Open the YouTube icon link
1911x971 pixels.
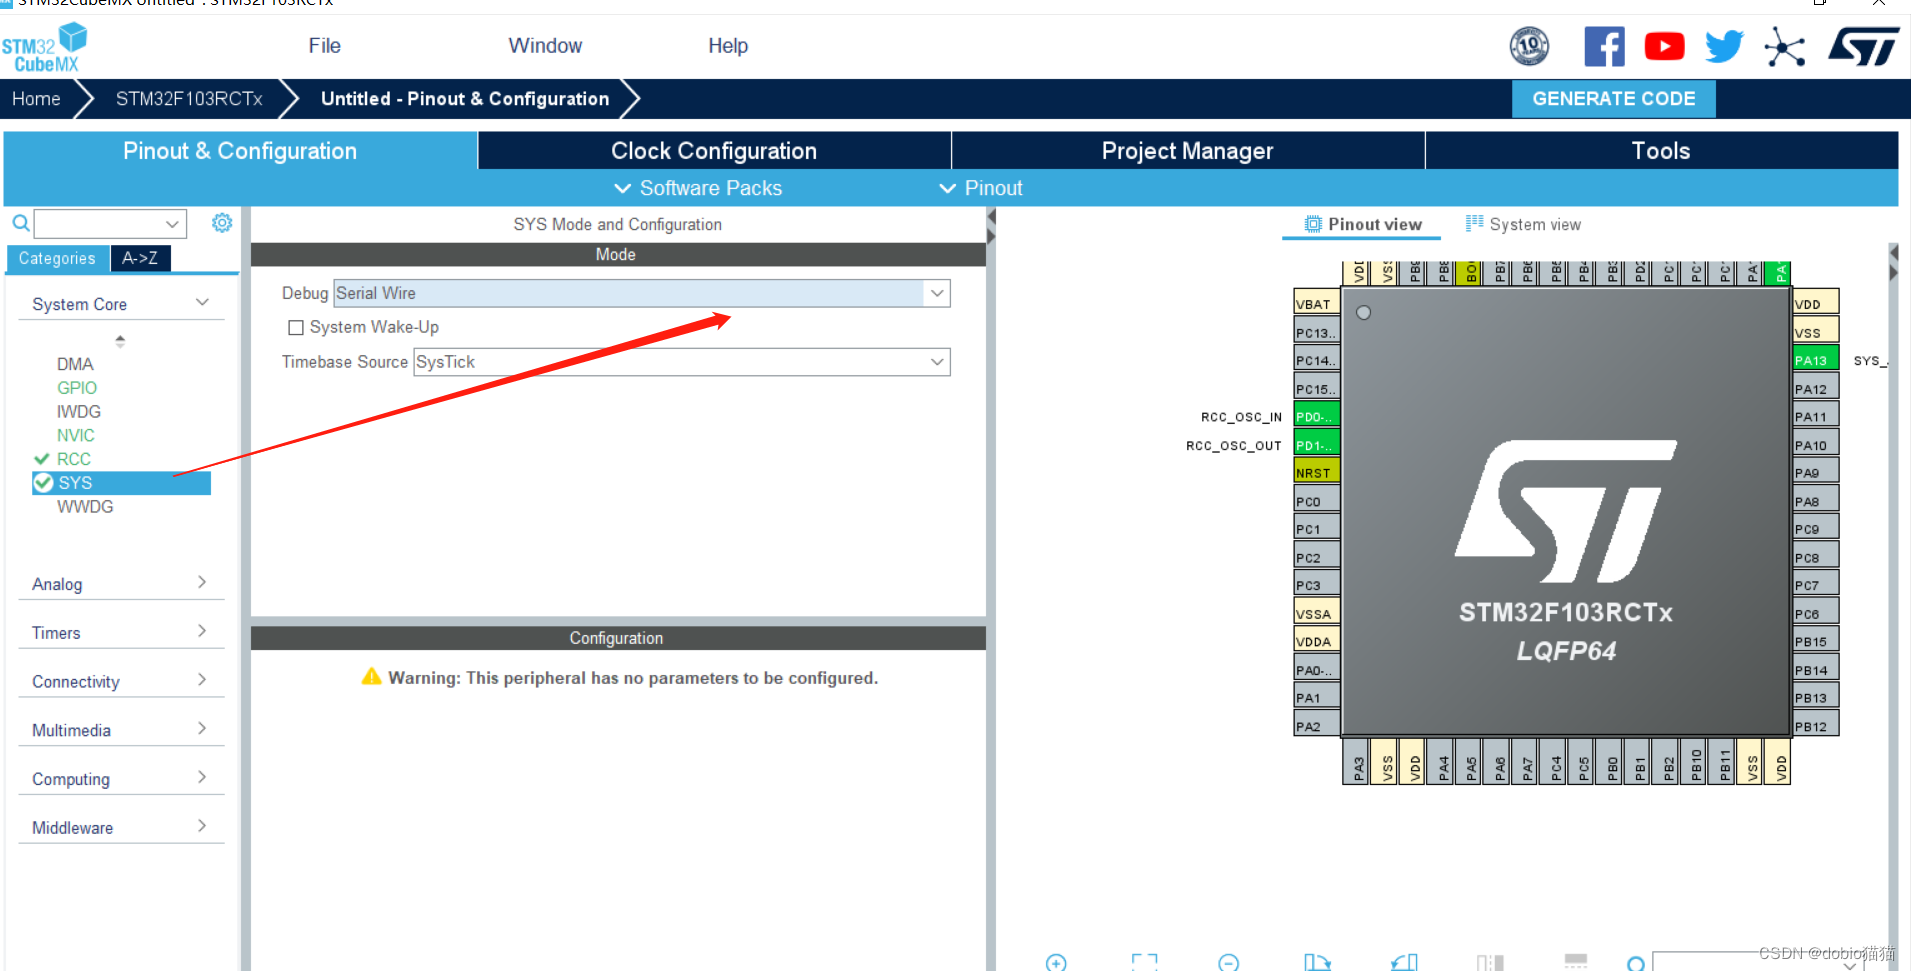[x=1664, y=46]
